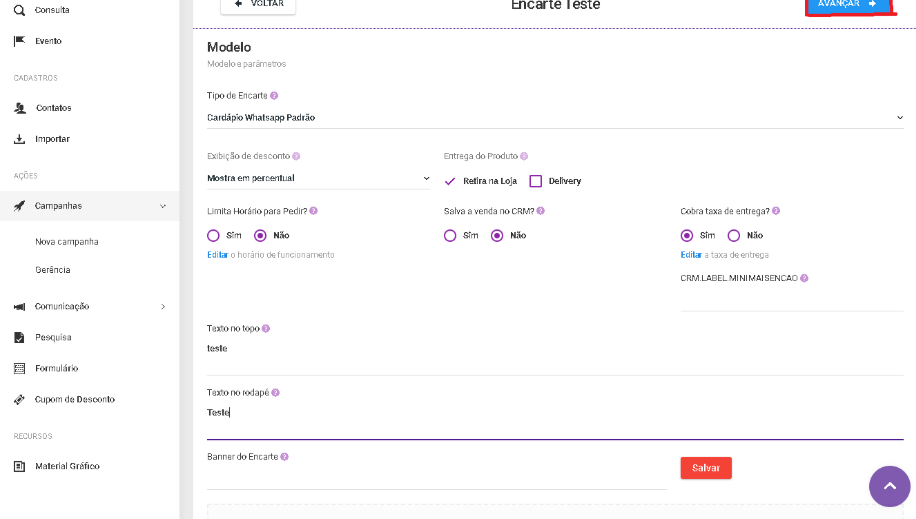The image size is (916, 519).
Task: Click the help icon beside Tipo de Encarte
Action: tap(274, 96)
